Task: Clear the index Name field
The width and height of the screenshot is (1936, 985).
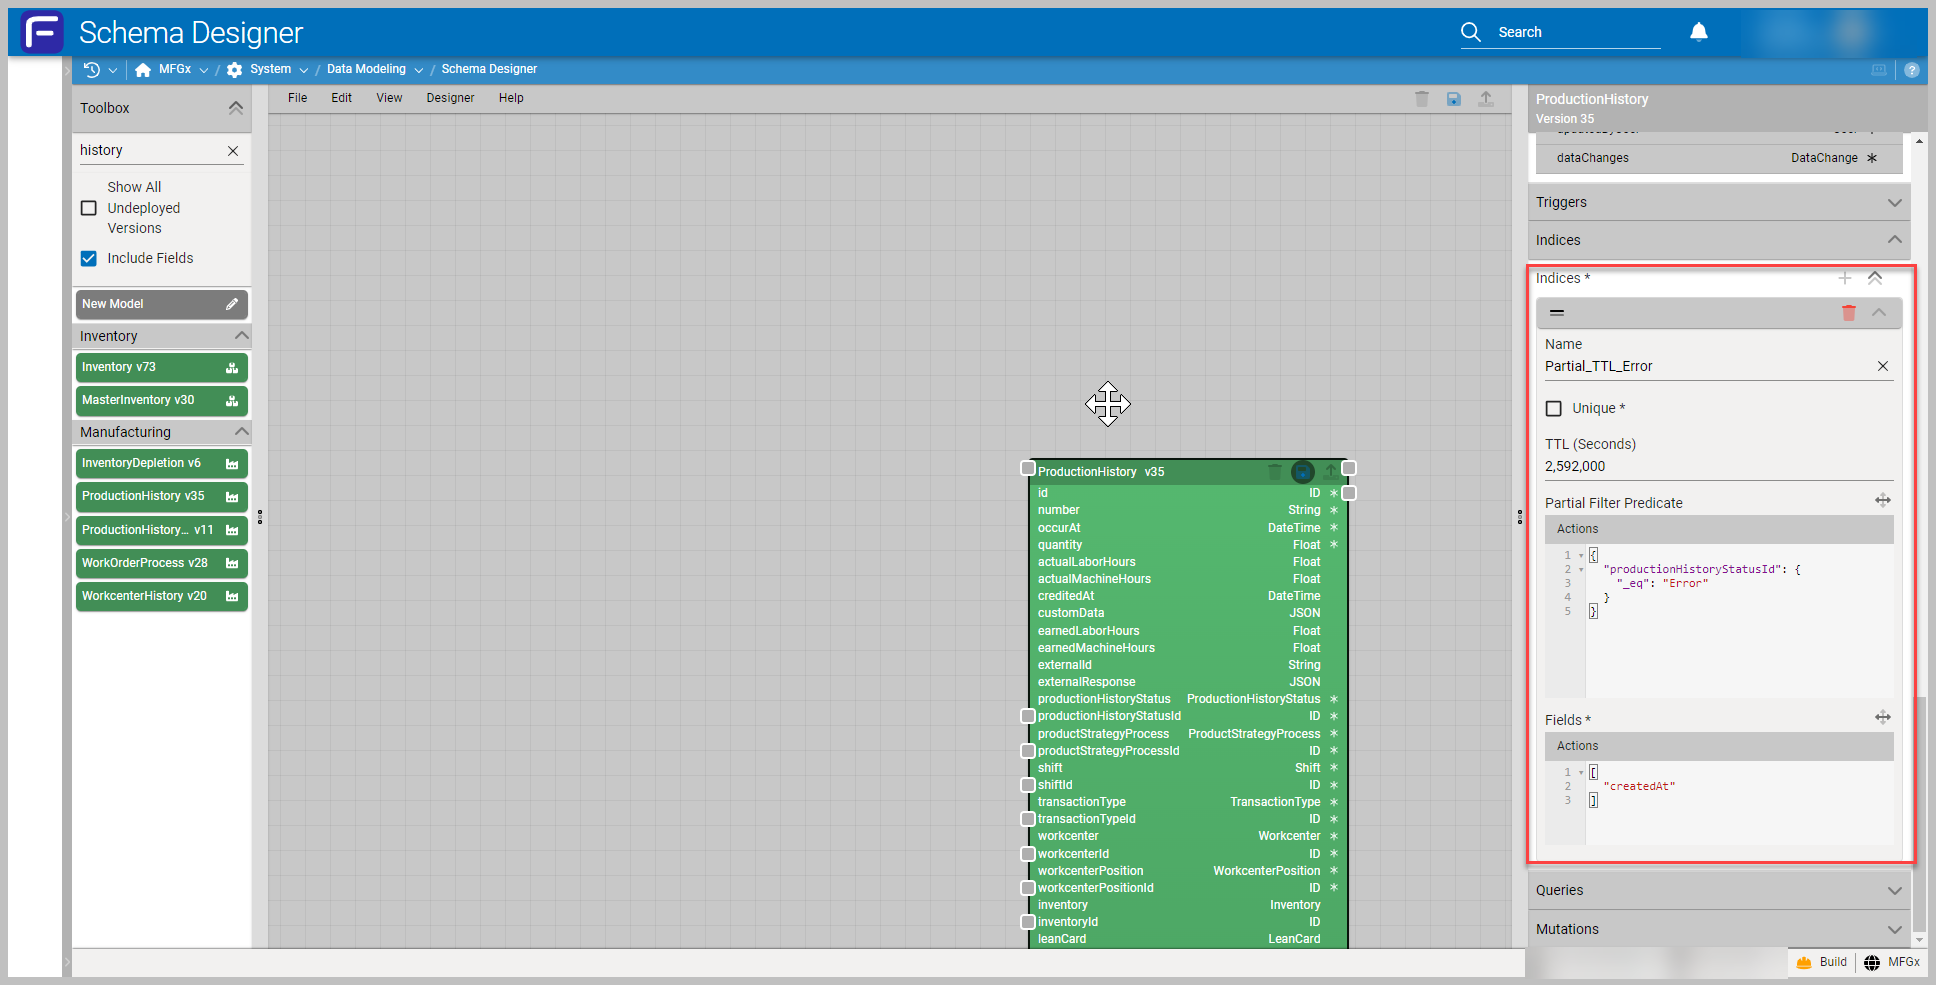Action: (1882, 366)
